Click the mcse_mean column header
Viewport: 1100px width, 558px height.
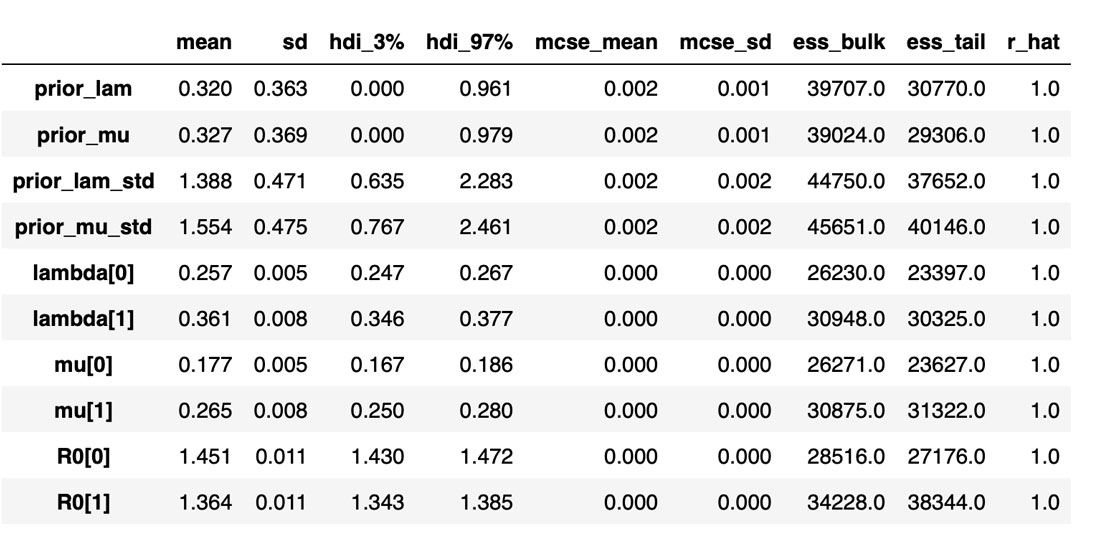coord(596,42)
